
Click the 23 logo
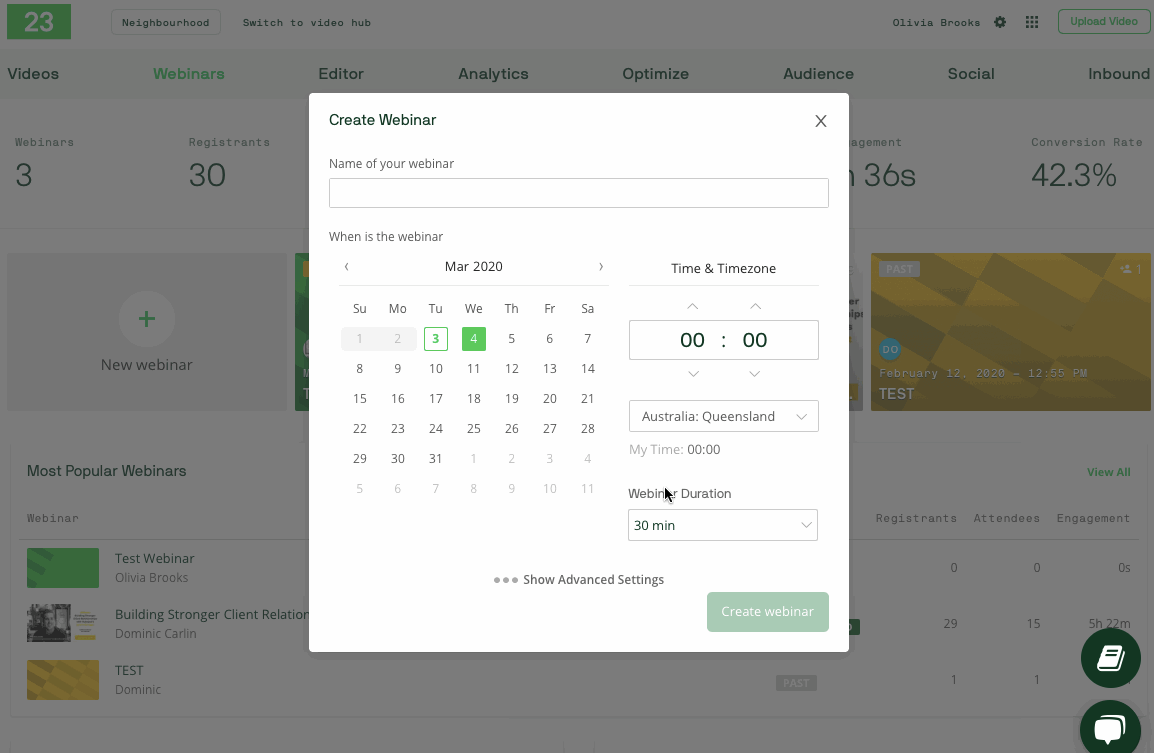point(39,21)
